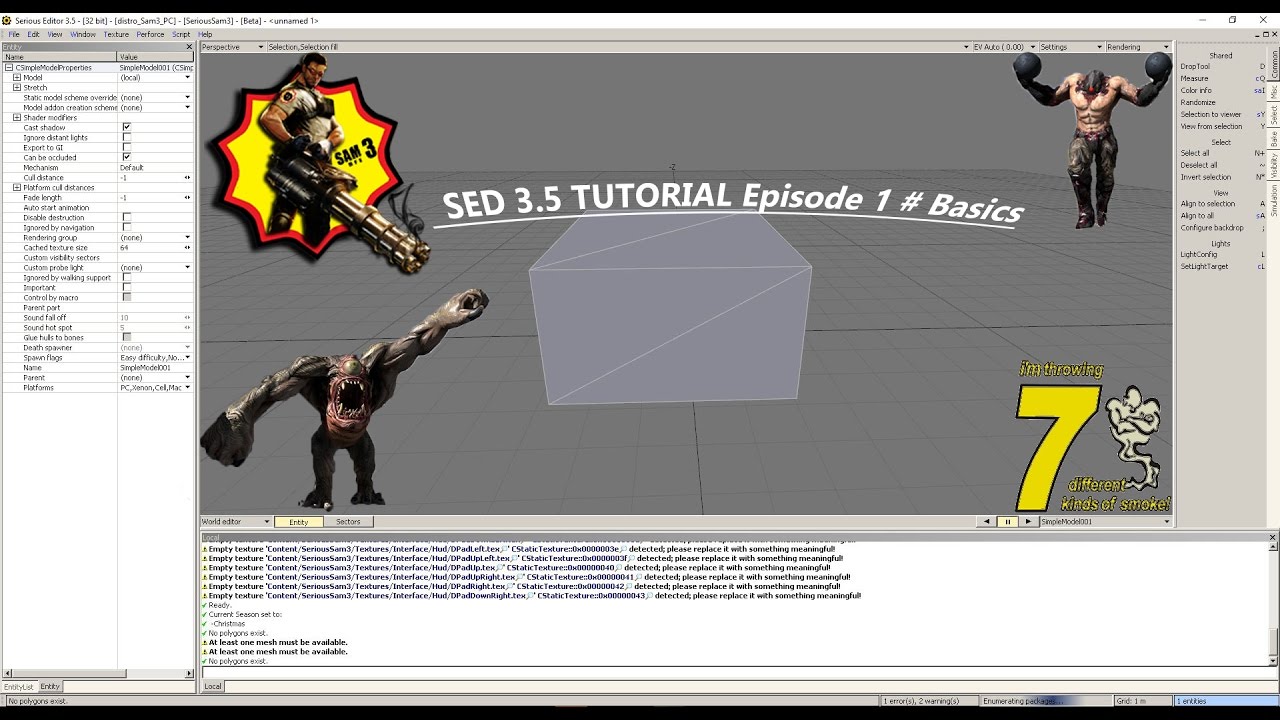Viewport: 1280px width, 720px height.
Task: Open the SimpleModel001 entity dropdown
Action: 1105,522
